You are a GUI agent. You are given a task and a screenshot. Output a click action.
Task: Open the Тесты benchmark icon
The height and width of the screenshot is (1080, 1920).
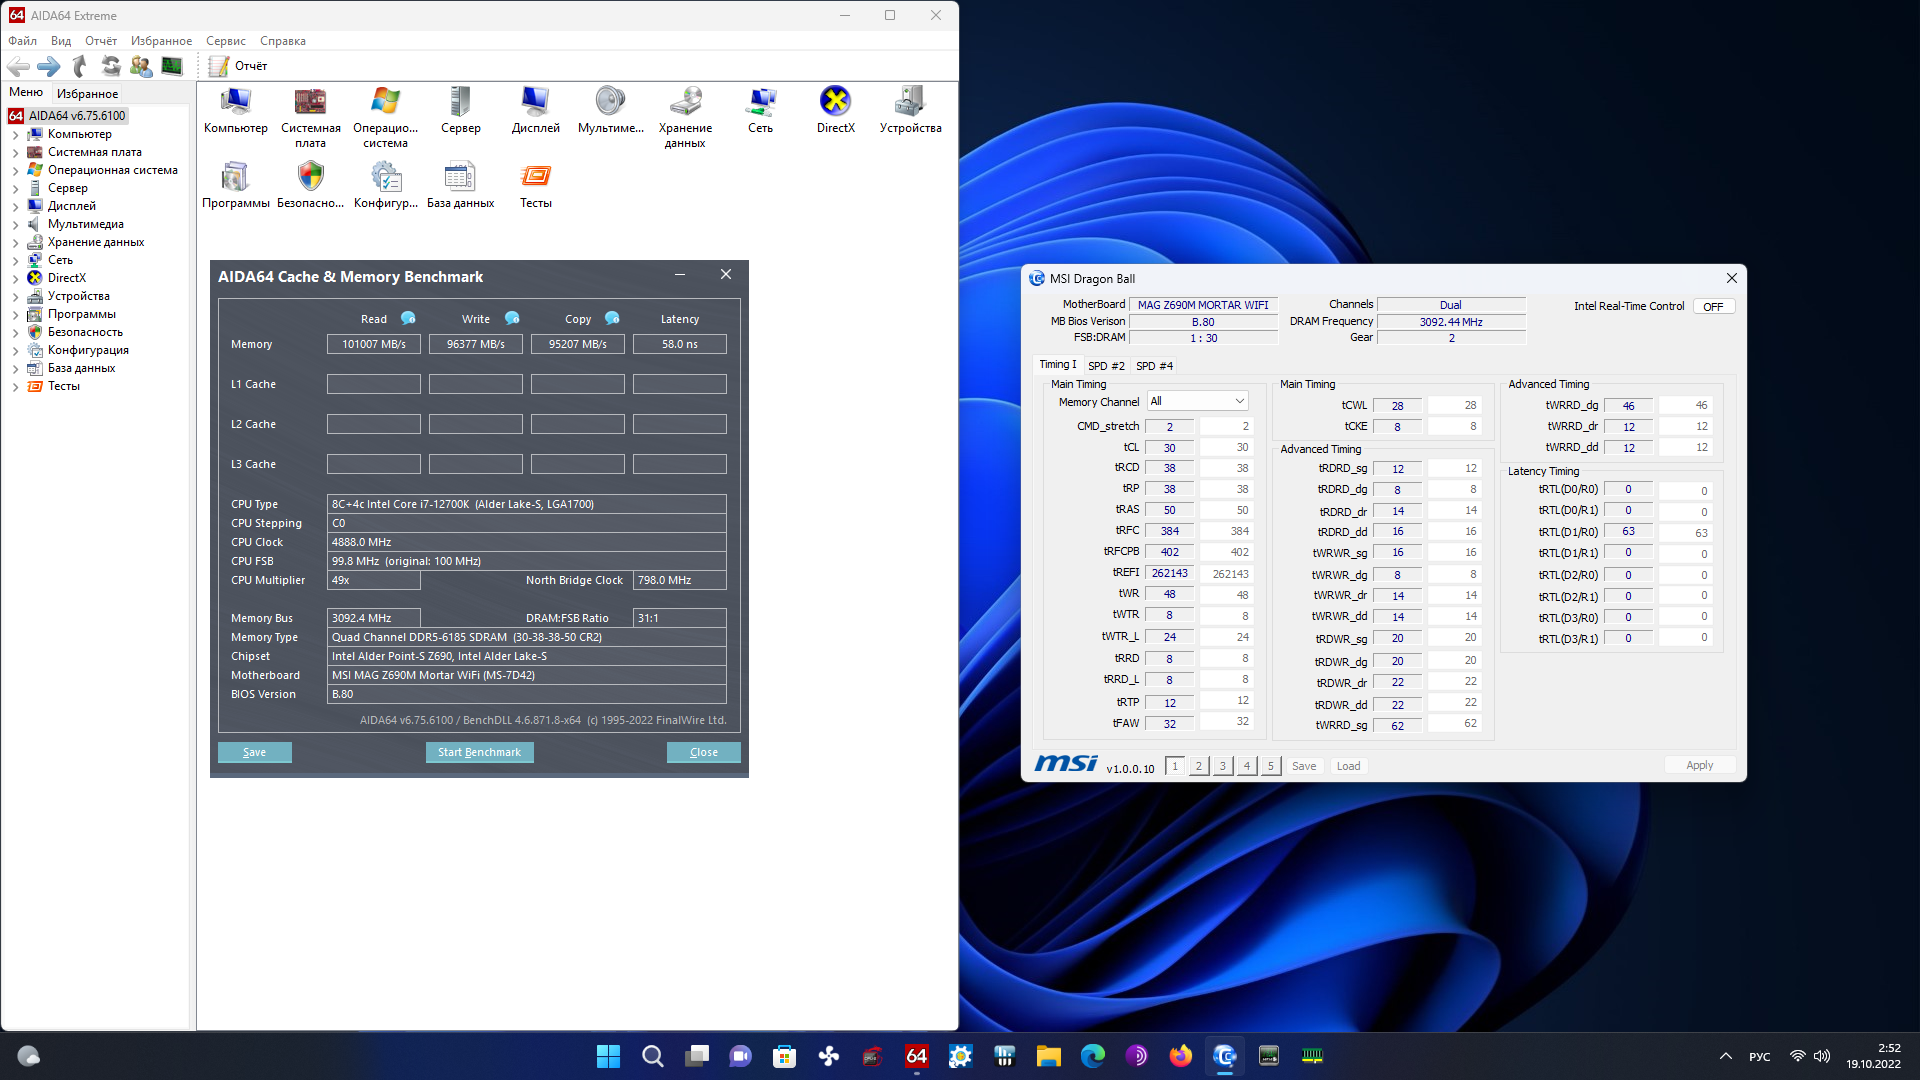coord(535,178)
